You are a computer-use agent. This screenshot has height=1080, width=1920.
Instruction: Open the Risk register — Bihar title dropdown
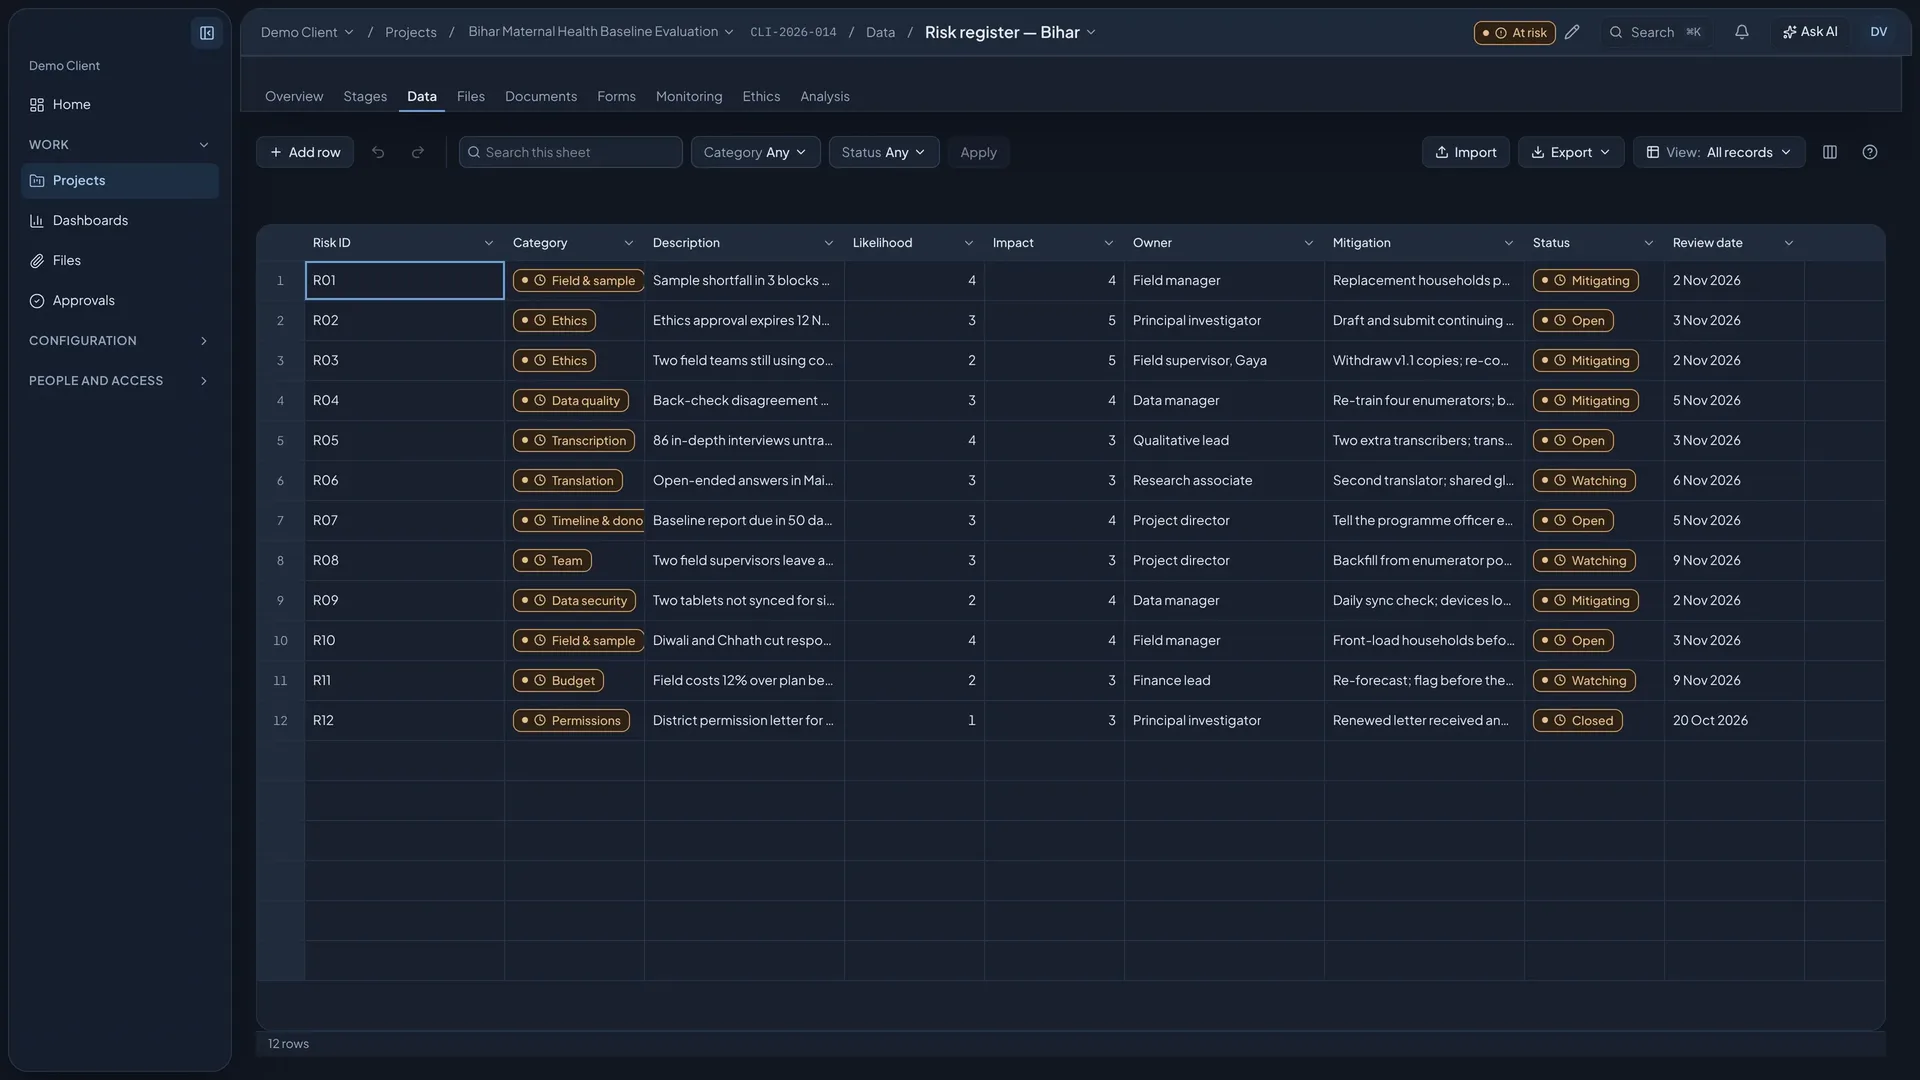pyautogui.click(x=1010, y=32)
